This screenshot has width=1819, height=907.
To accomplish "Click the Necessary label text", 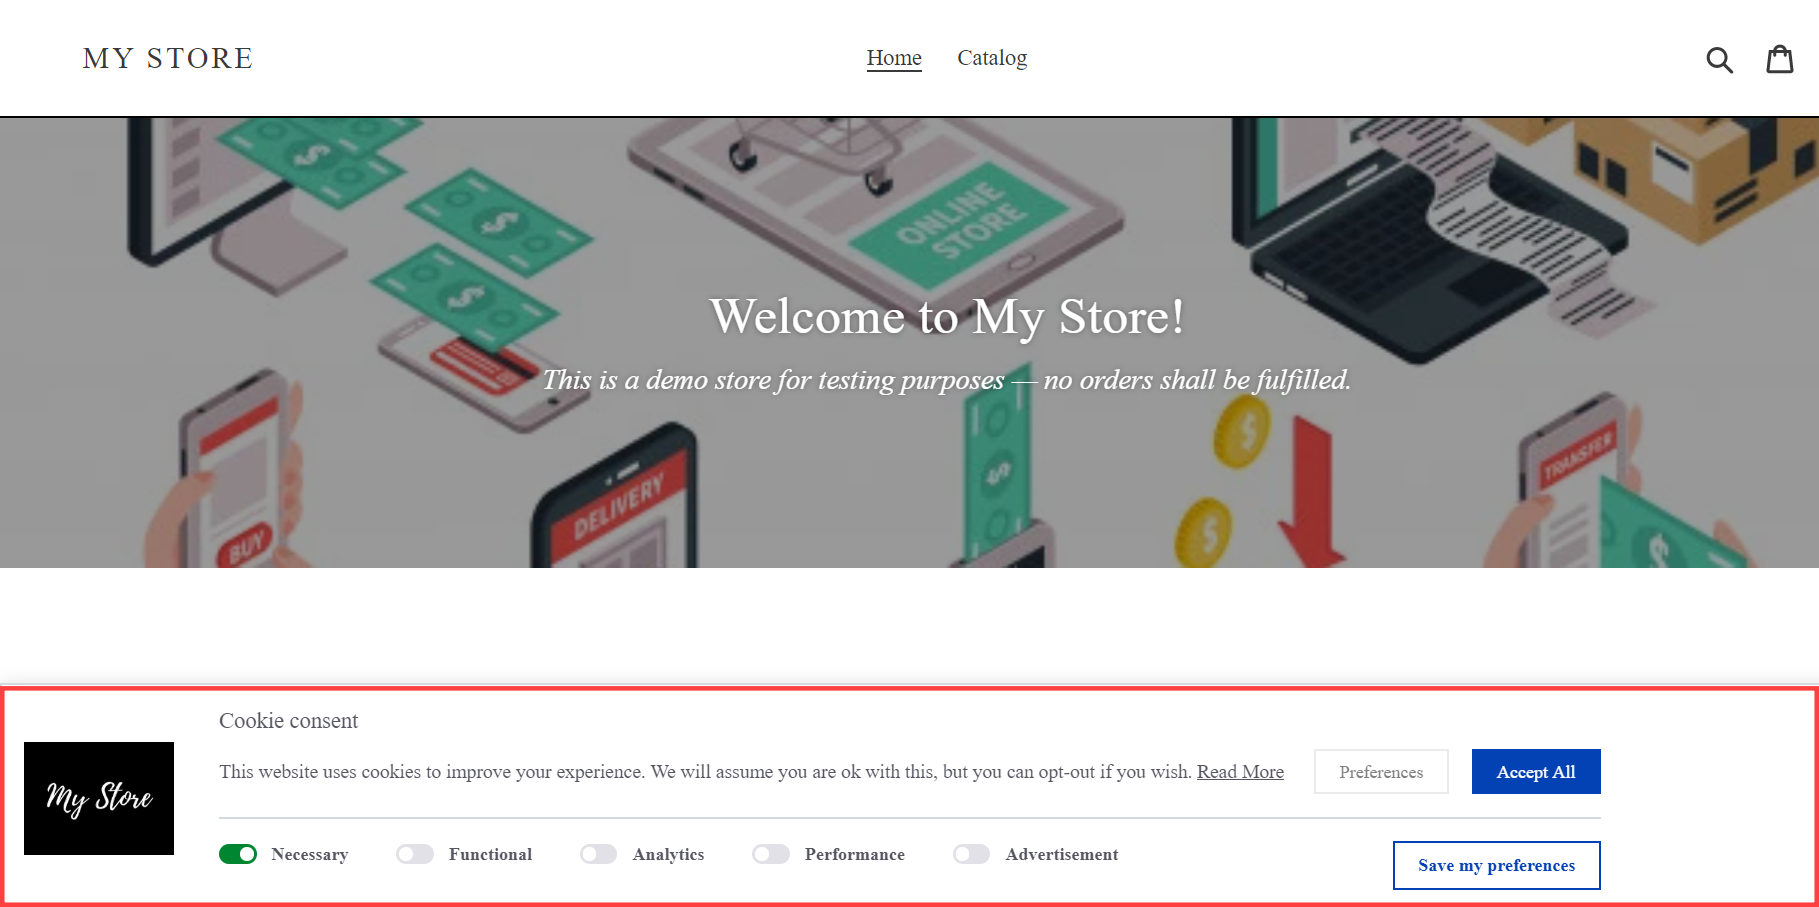I will 310,855.
